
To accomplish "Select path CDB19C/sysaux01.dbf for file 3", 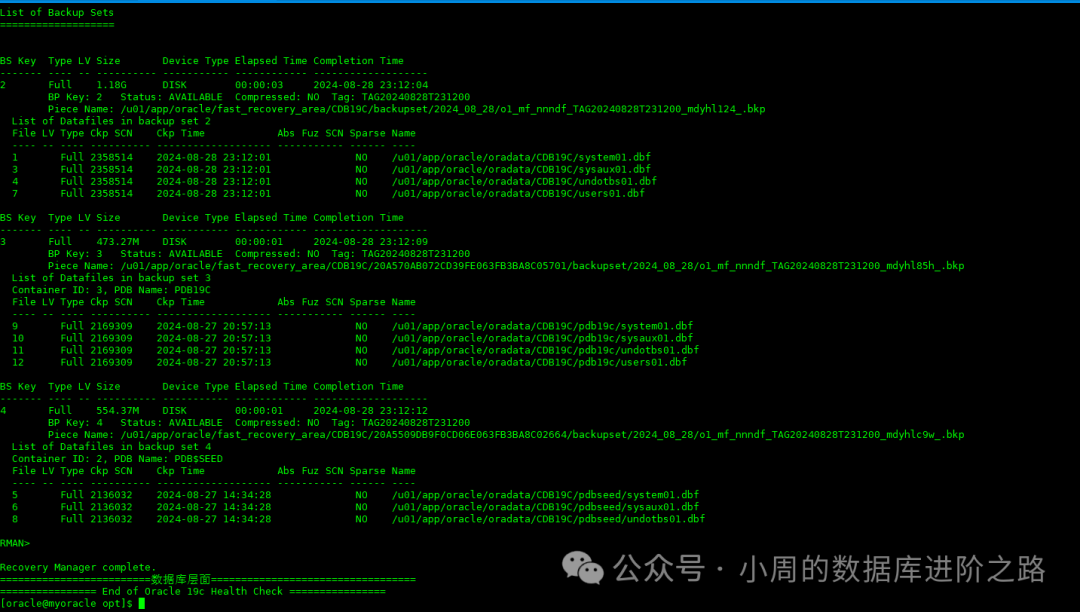I will (x=521, y=169).
